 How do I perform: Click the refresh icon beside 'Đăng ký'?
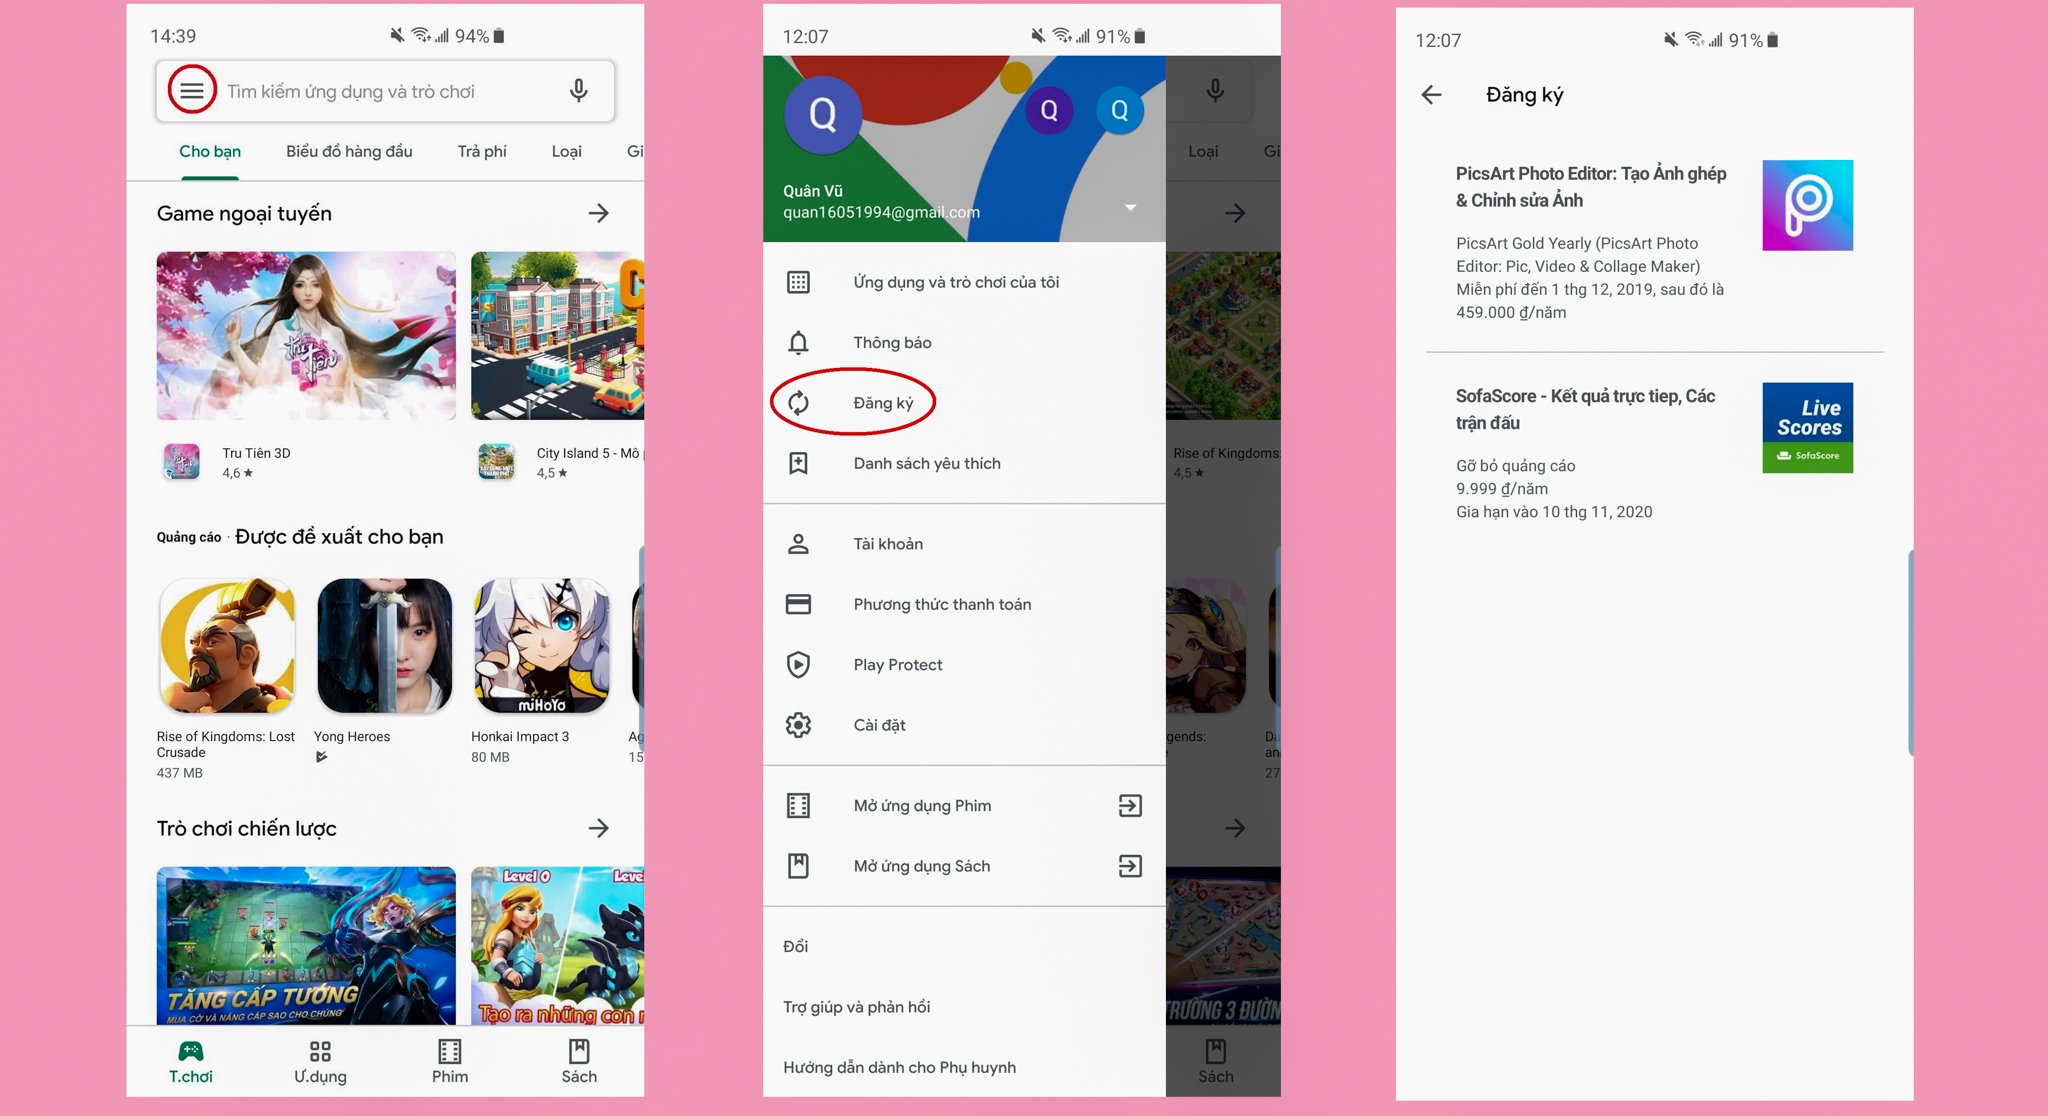tap(798, 403)
